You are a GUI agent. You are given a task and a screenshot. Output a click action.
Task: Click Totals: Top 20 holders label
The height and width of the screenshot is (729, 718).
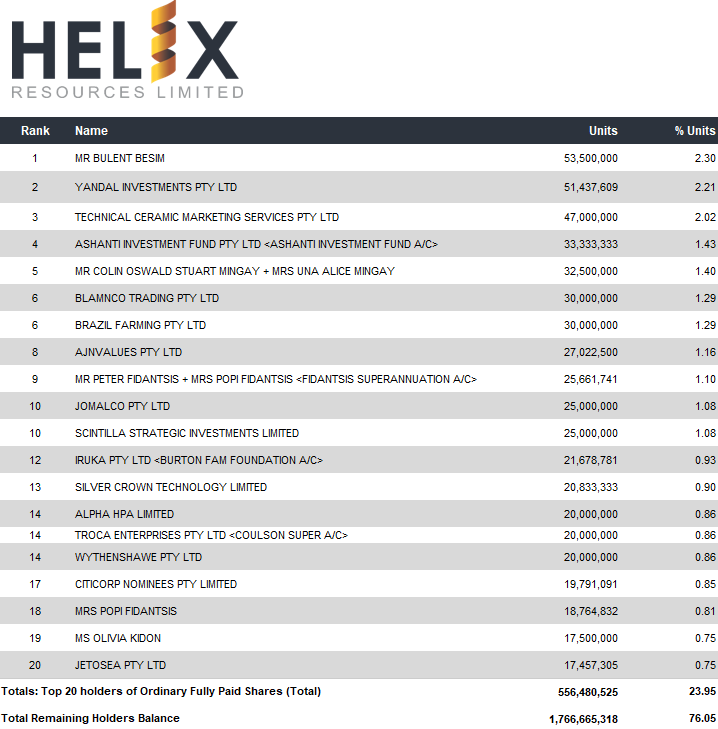pos(161,691)
